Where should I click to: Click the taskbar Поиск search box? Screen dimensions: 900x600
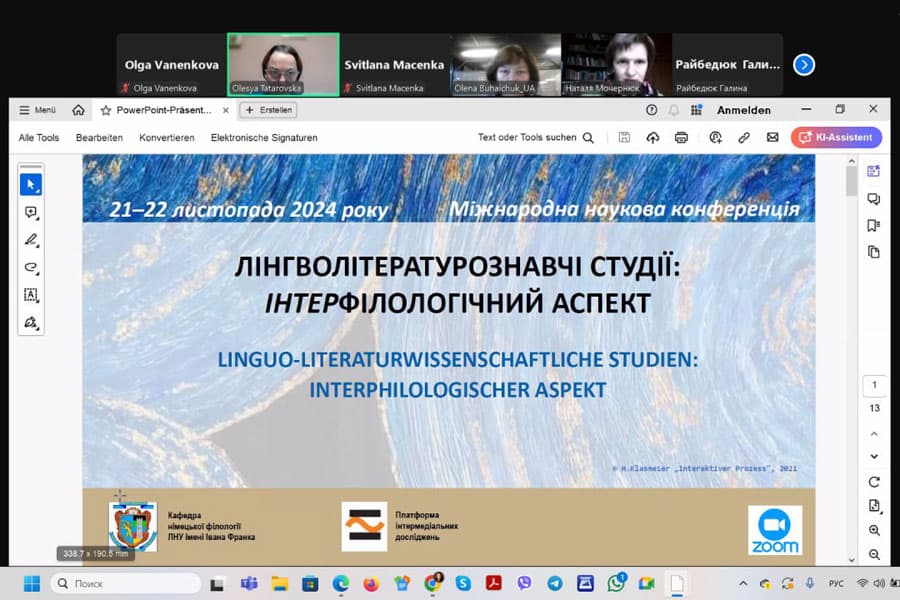point(126,583)
